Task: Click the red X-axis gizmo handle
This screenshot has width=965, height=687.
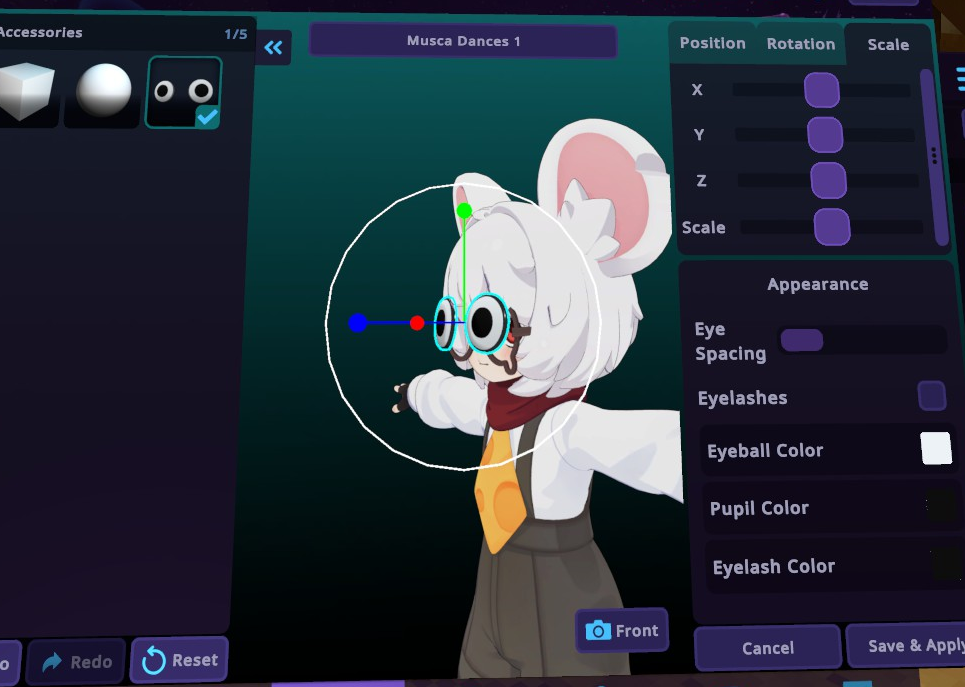Action: pyautogui.click(x=417, y=323)
